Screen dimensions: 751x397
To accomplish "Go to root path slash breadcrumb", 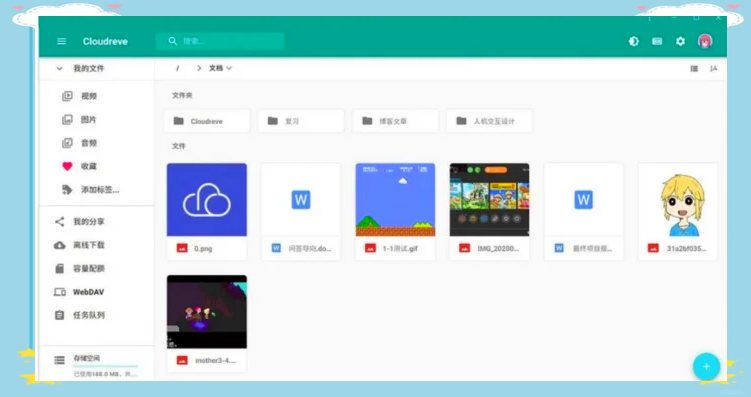I will [x=177, y=68].
